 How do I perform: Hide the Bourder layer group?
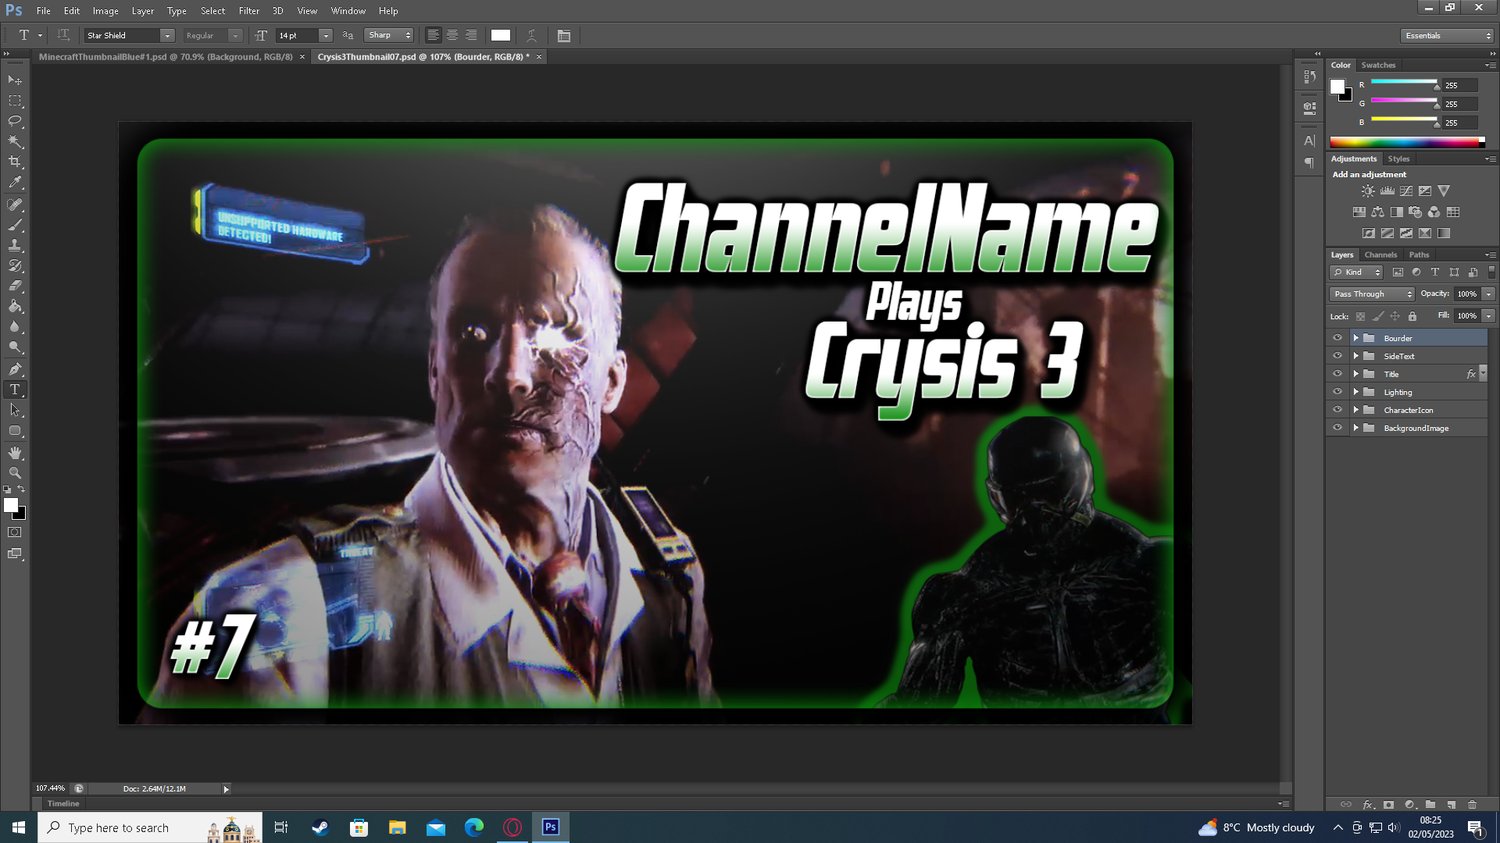[1337, 338]
